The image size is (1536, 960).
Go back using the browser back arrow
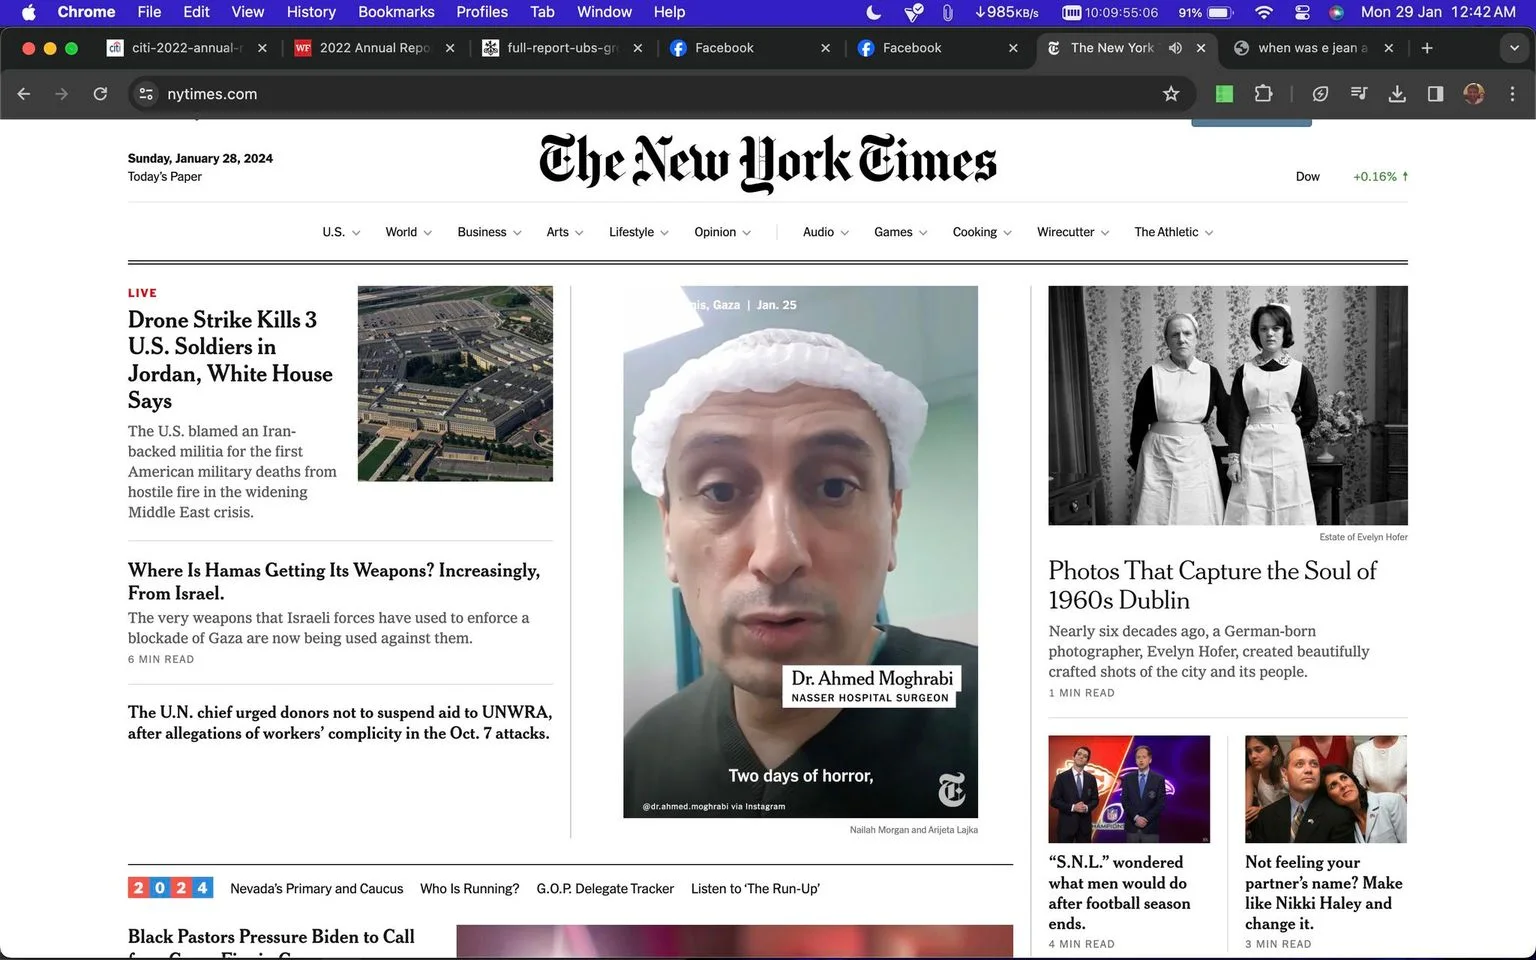[x=24, y=94]
